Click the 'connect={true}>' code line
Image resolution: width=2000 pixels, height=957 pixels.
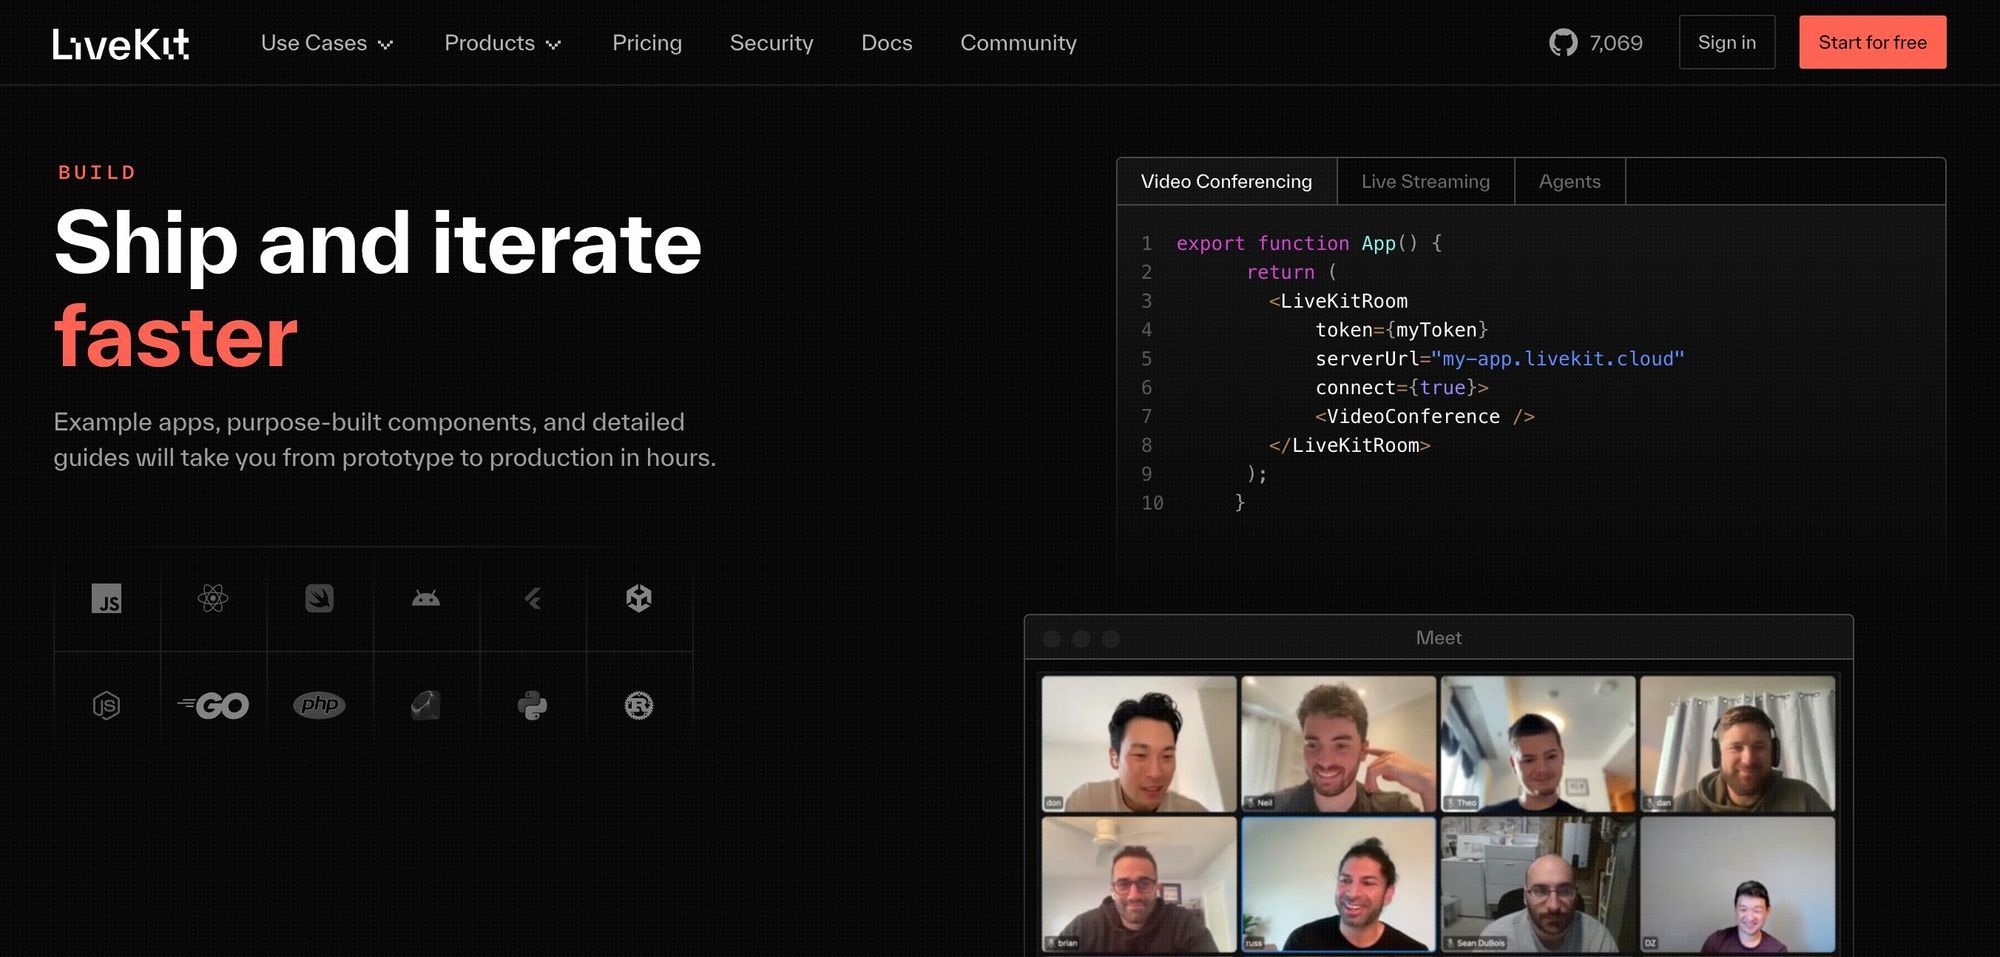click(1401, 387)
